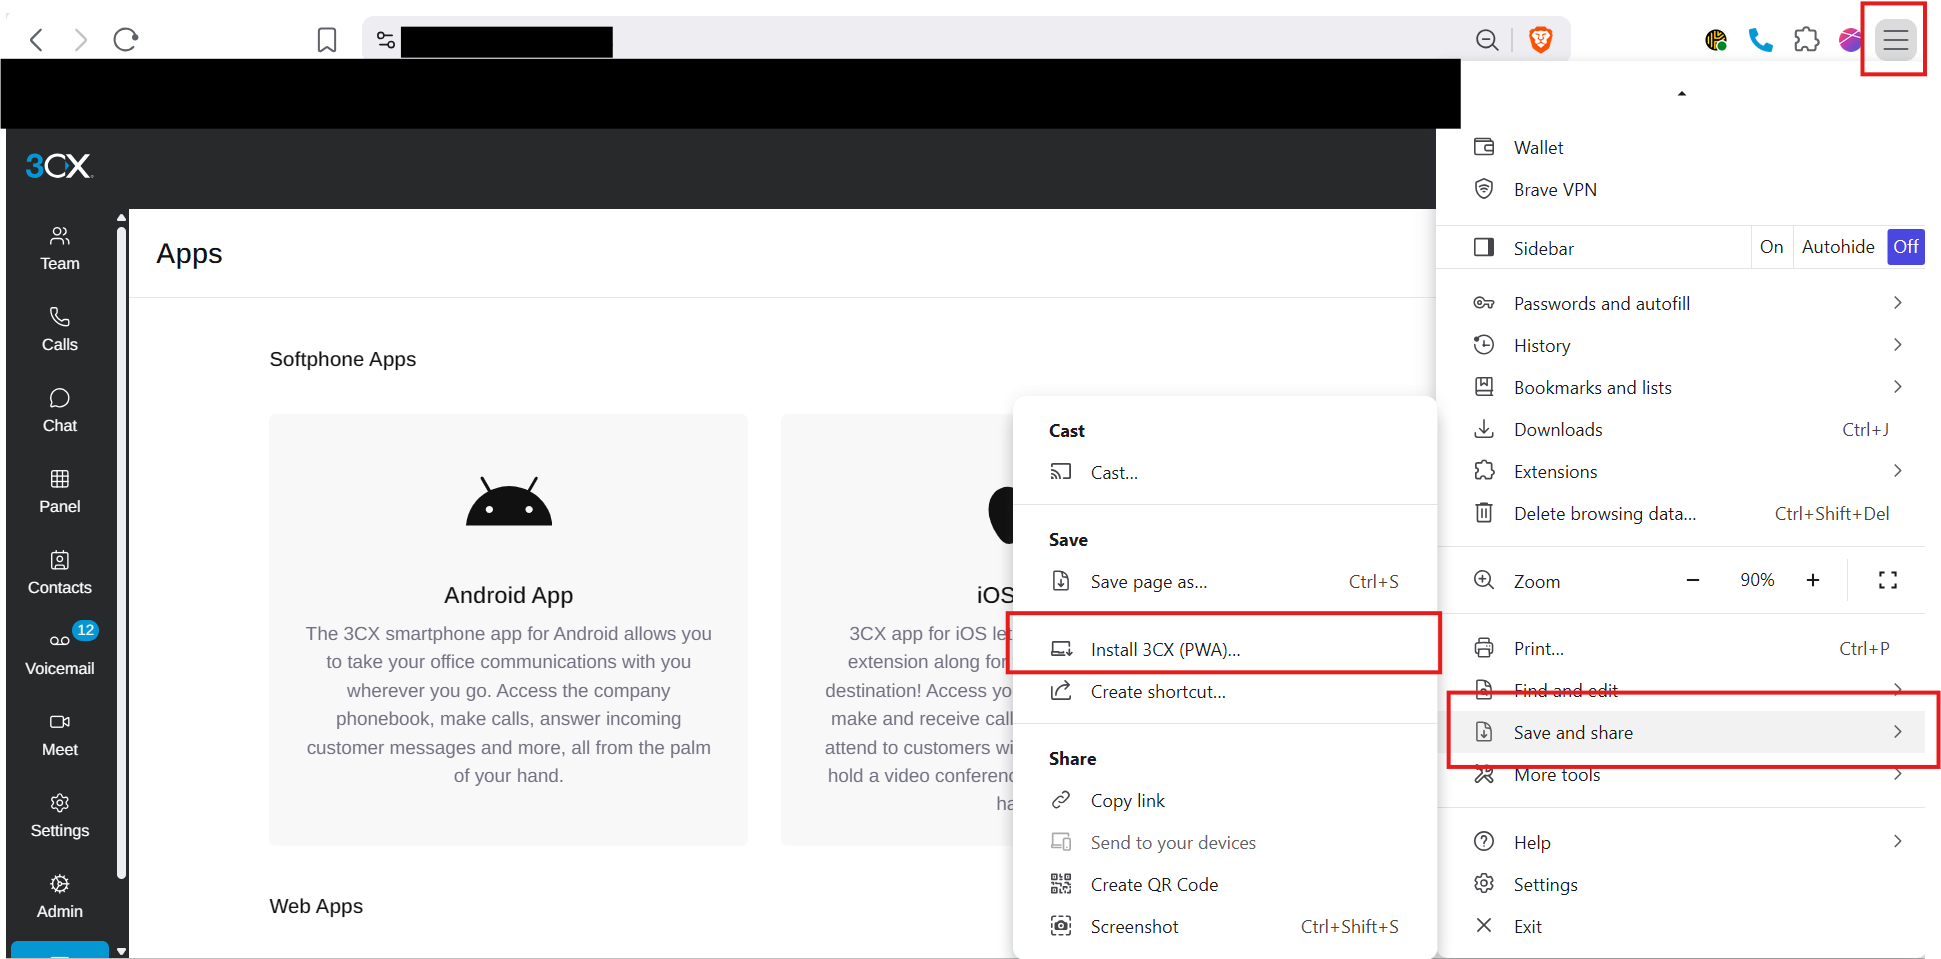Click the menu scroll-up arrow
Viewport: 1941px width, 959px height.
(1682, 94)
